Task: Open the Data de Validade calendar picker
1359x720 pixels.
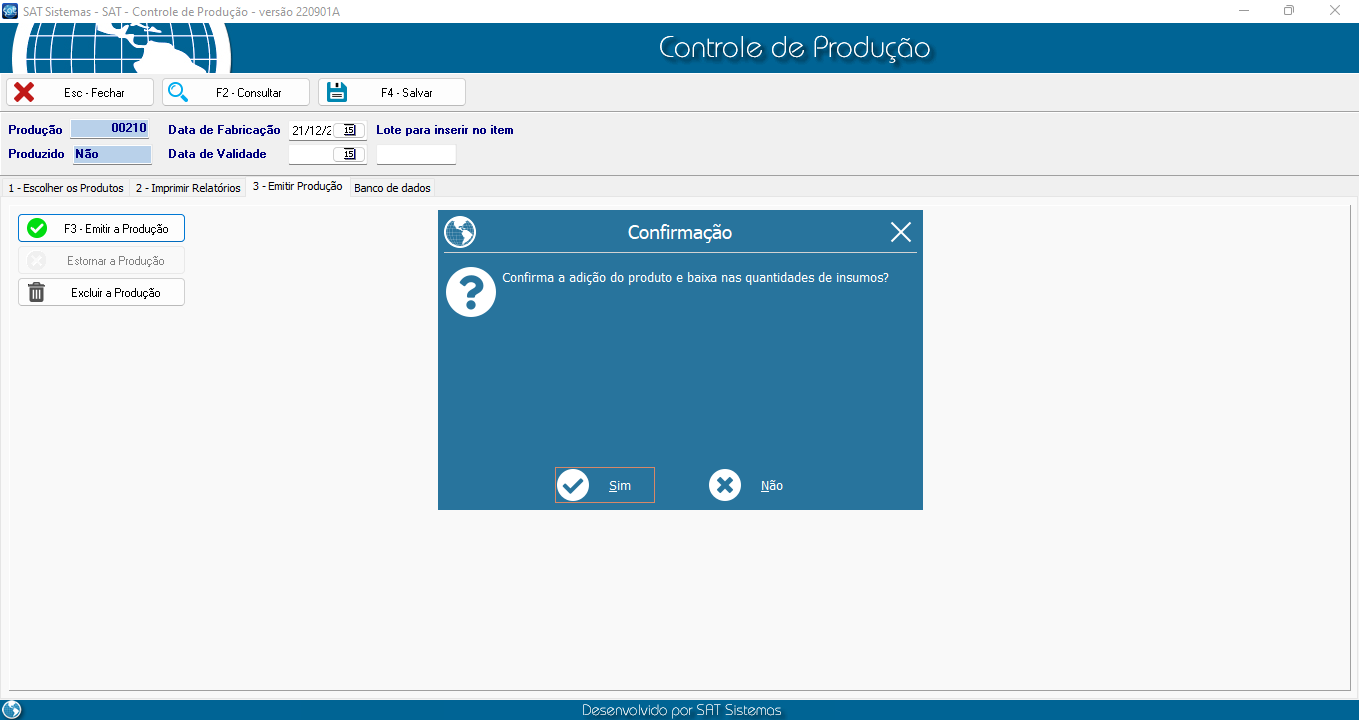Action: tap(349, 154)
